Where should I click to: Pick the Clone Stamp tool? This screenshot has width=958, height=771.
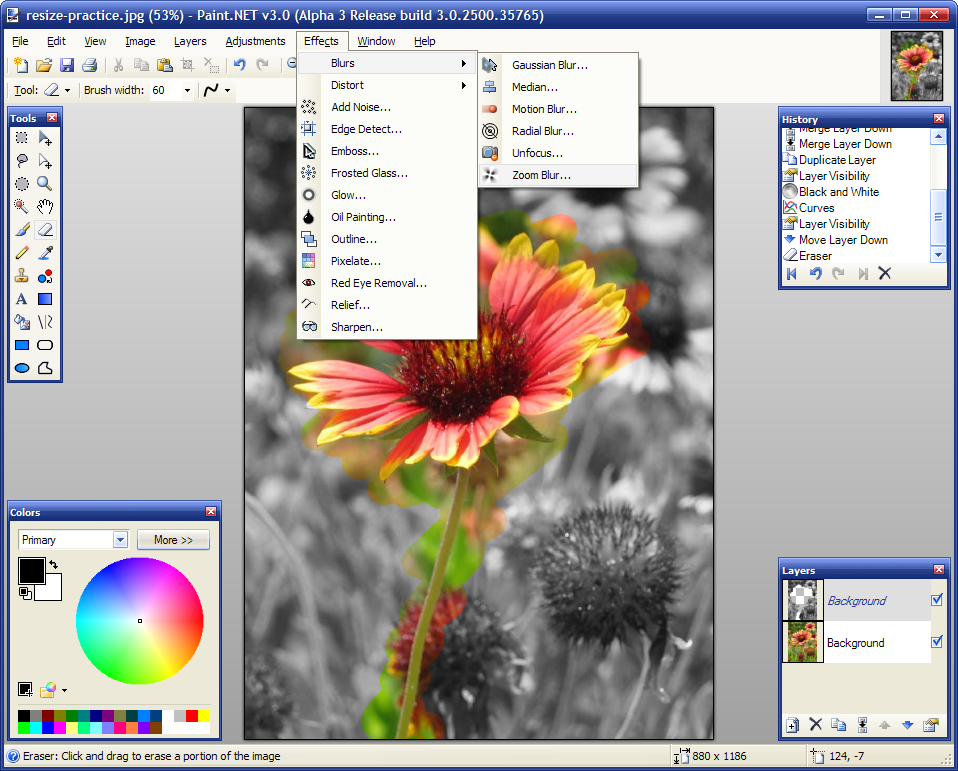point(21,276)
